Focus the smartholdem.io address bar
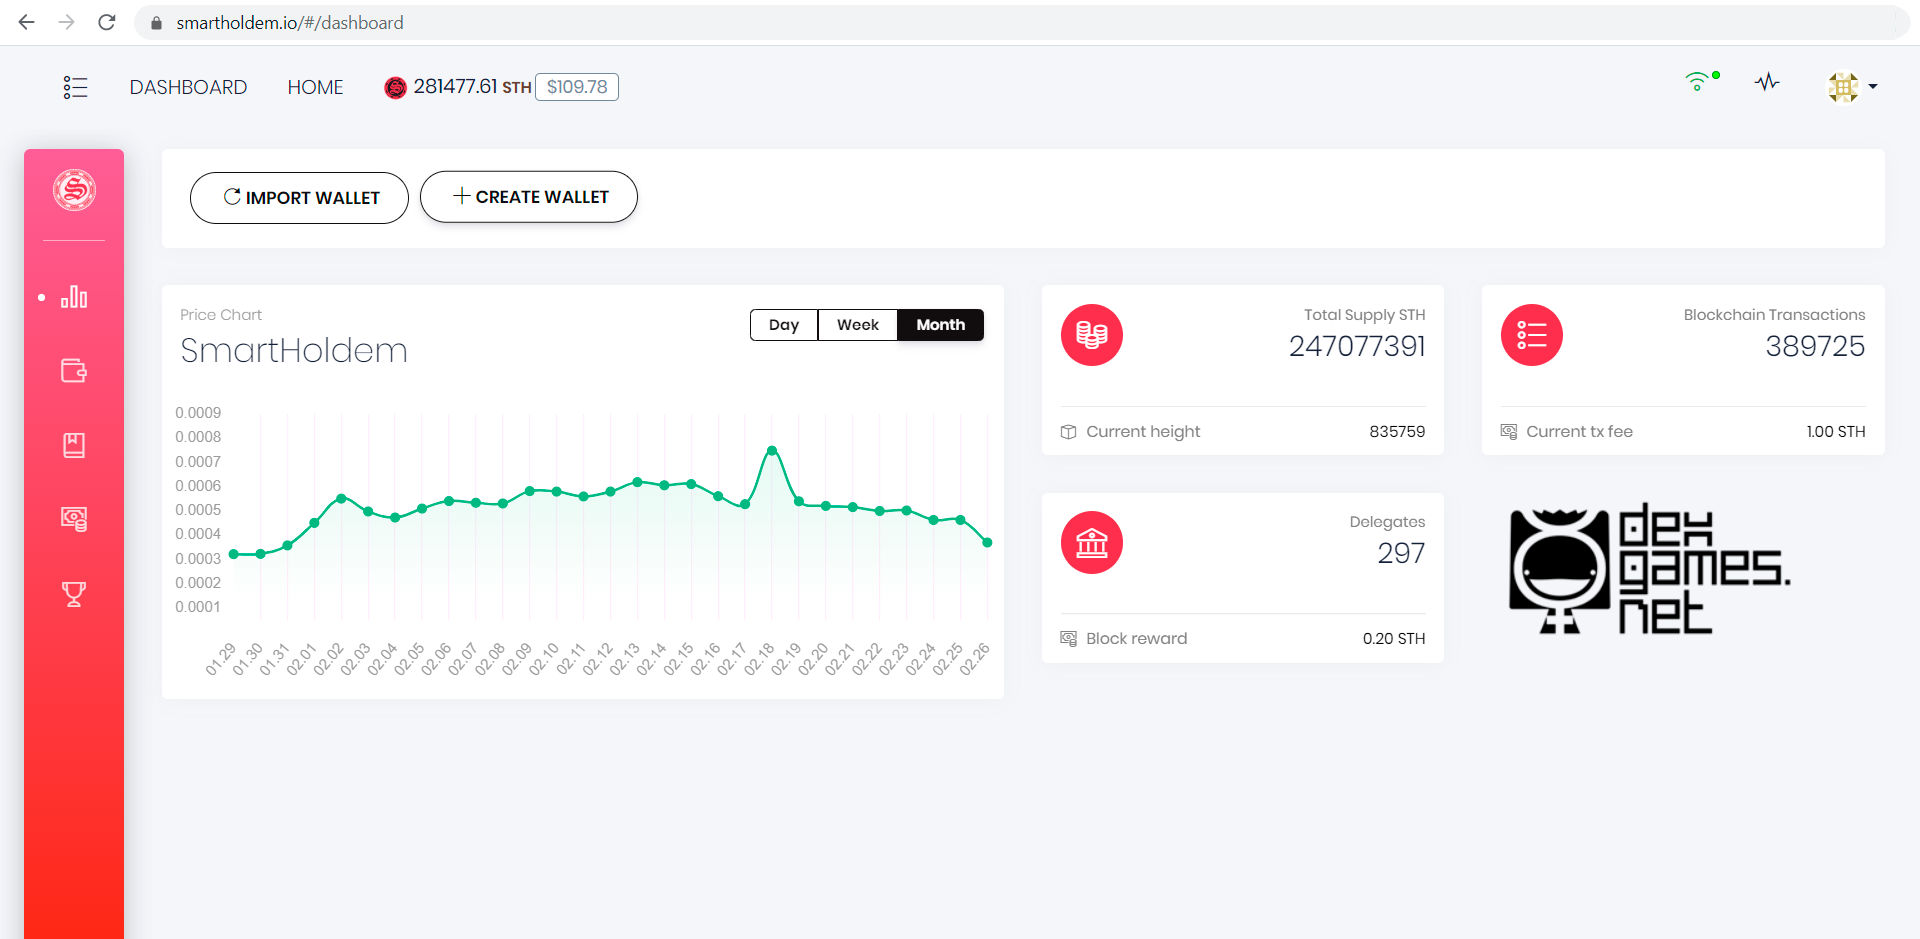Viewport: 1920px width, 939px height. [1020, 23]
